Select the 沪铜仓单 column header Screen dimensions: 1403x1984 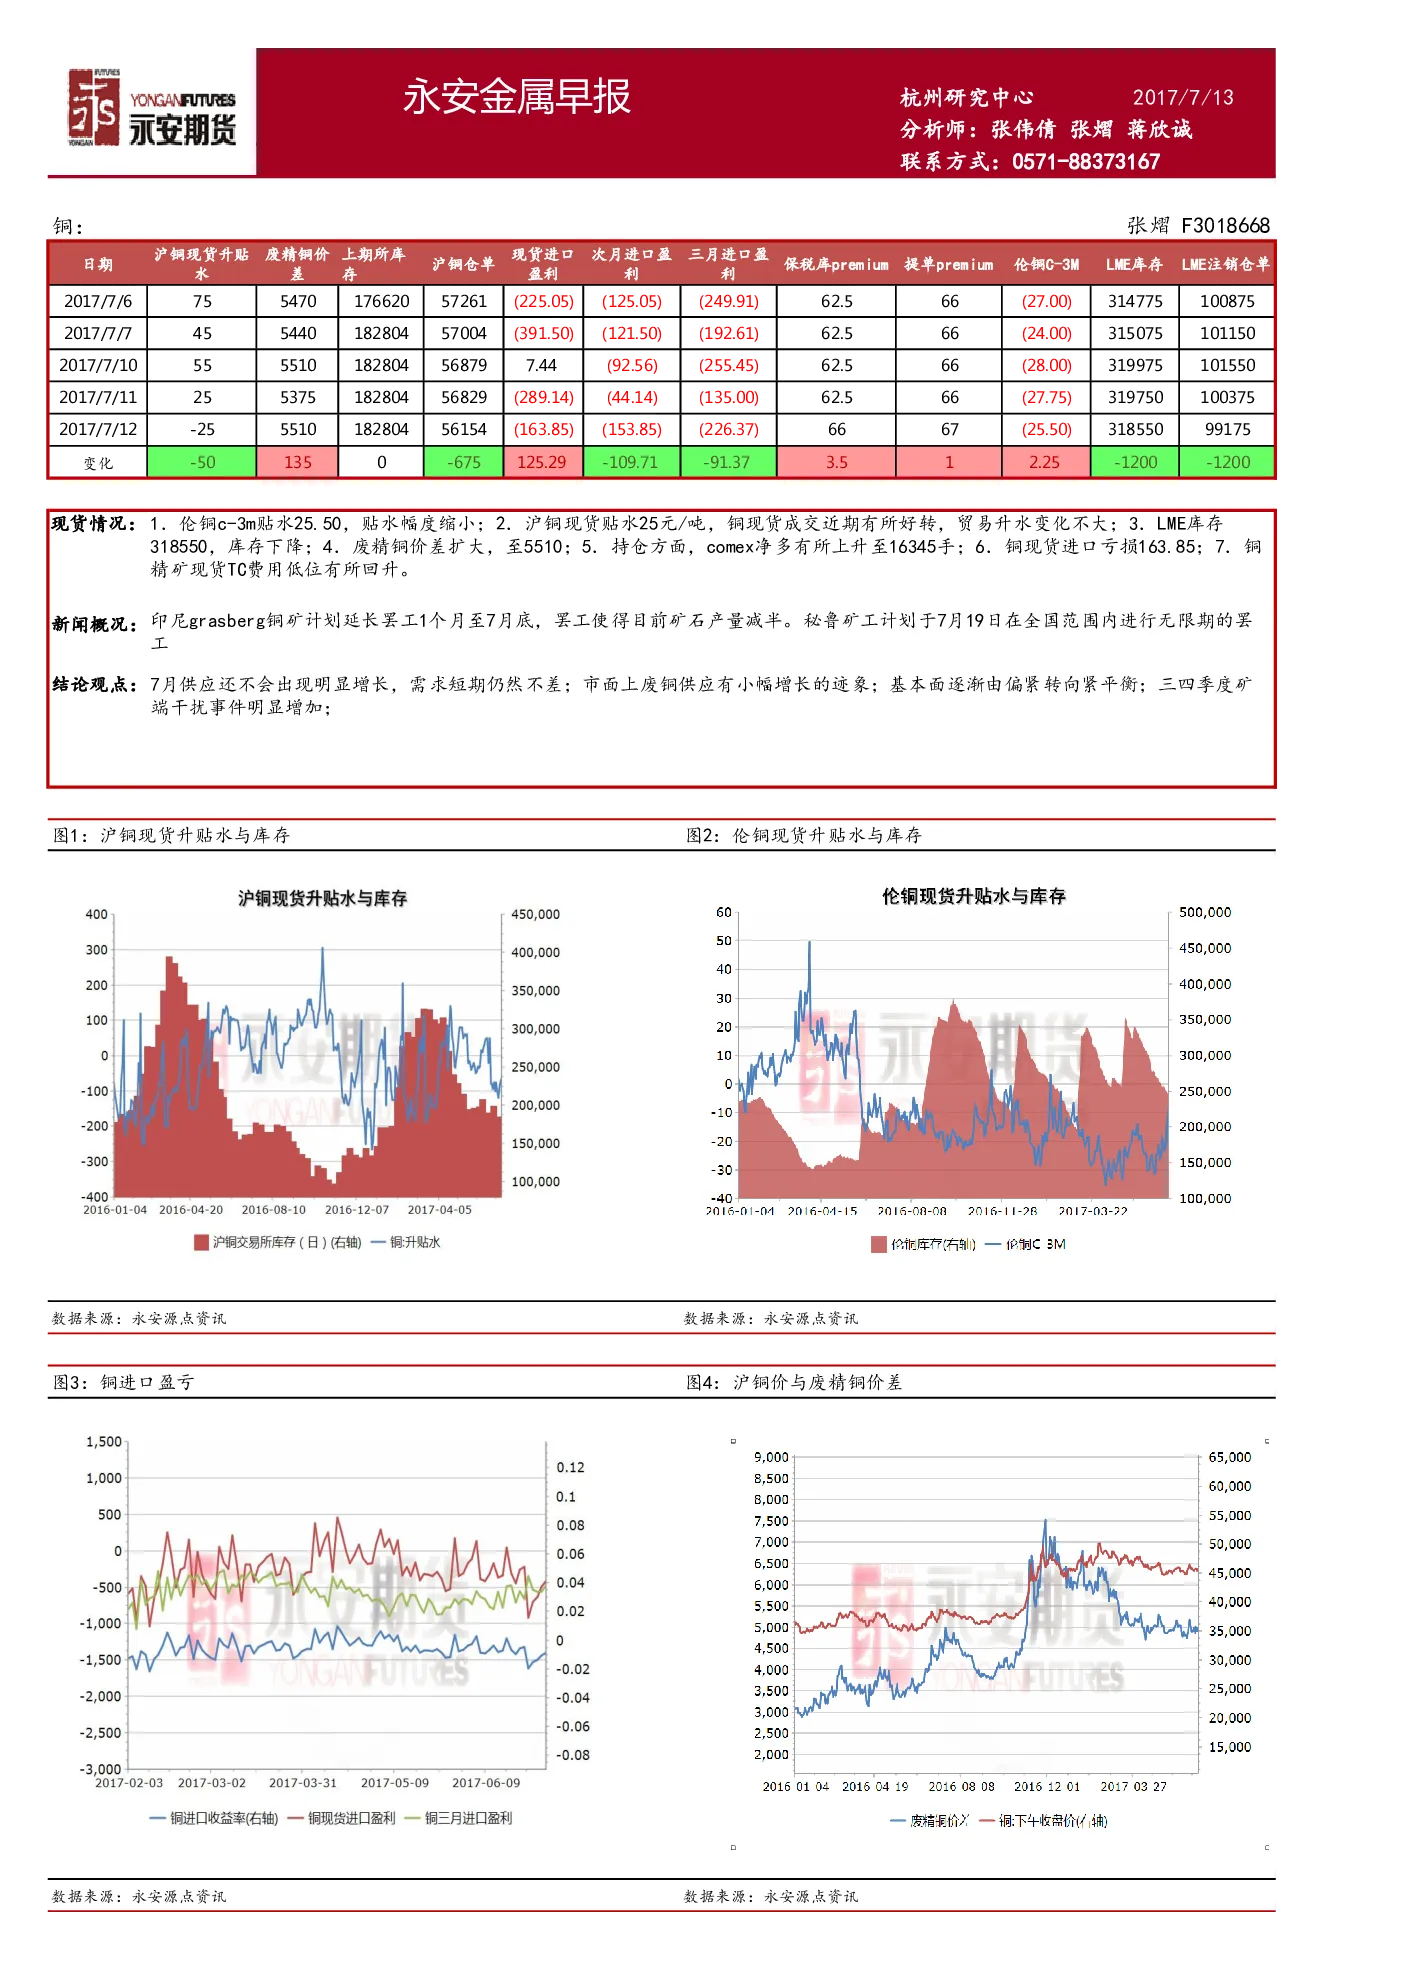click(464, 264)
